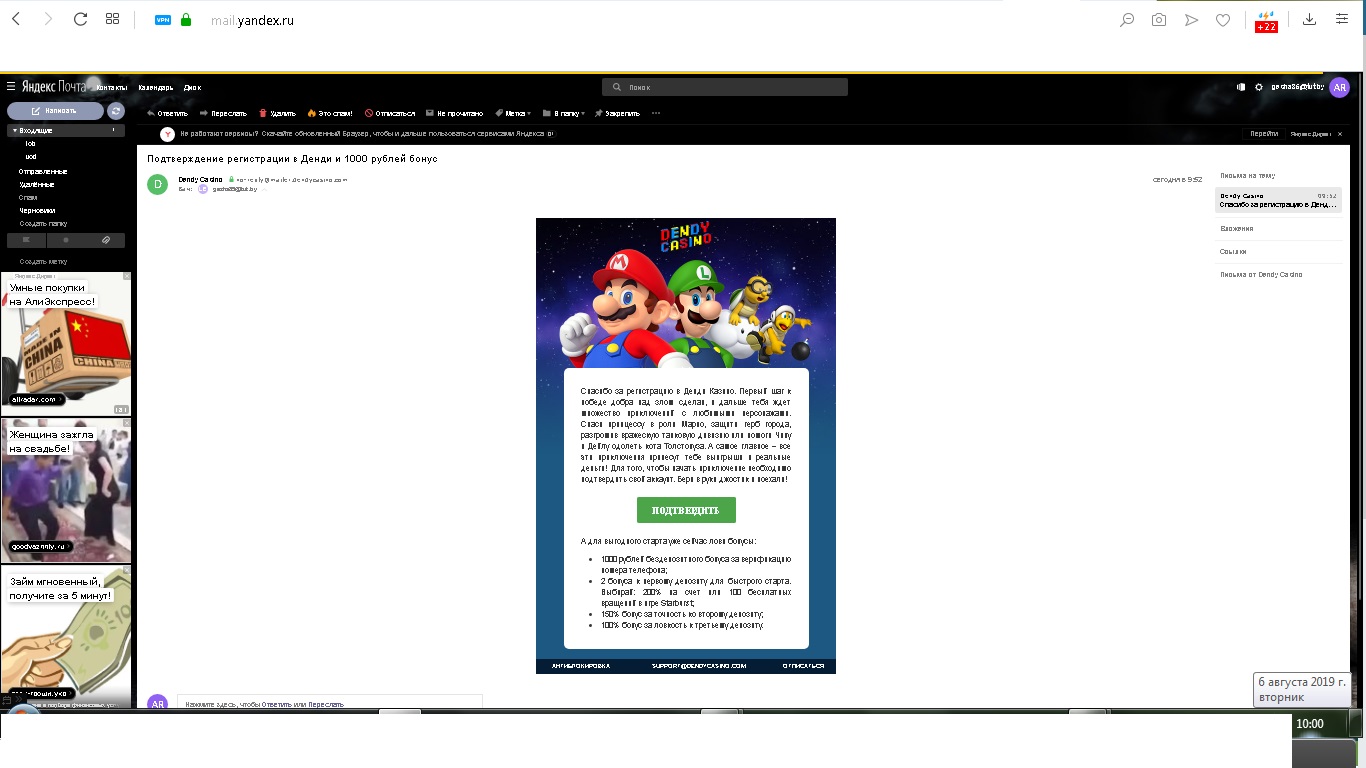
Task: Reload the mail.yandex.ru page
Action: point(81,19)
